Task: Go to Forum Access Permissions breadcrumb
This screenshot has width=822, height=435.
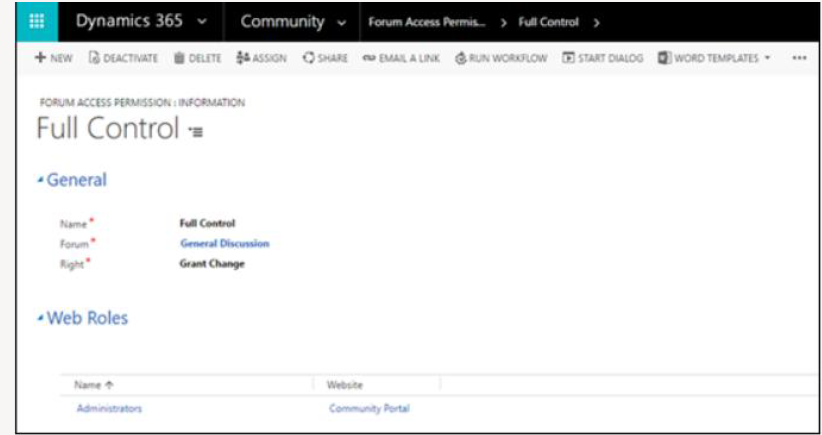Action: pyautogui.click(x=429, y=23)
